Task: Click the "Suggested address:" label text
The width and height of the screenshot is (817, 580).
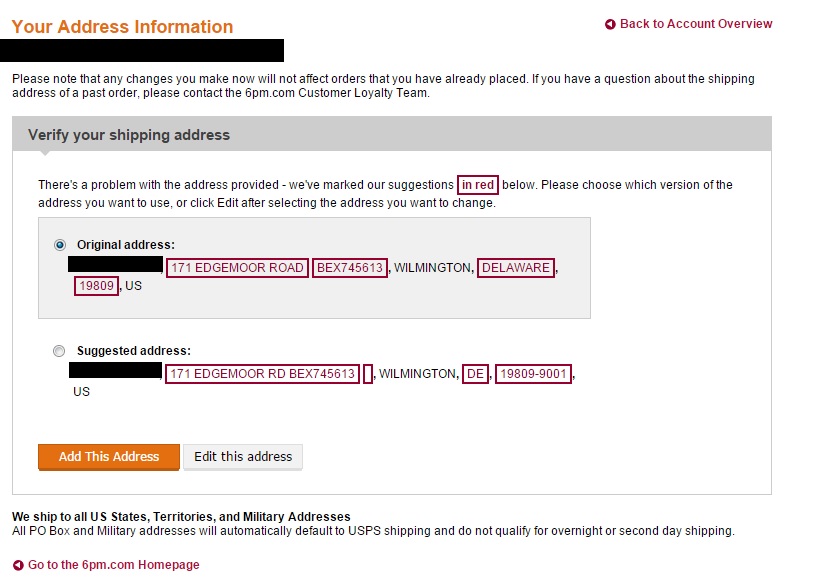Action: 134,351
